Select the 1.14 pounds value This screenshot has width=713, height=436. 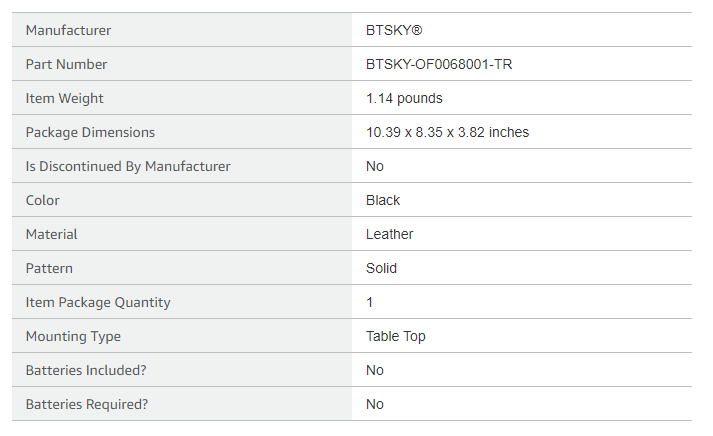point(404,98)
